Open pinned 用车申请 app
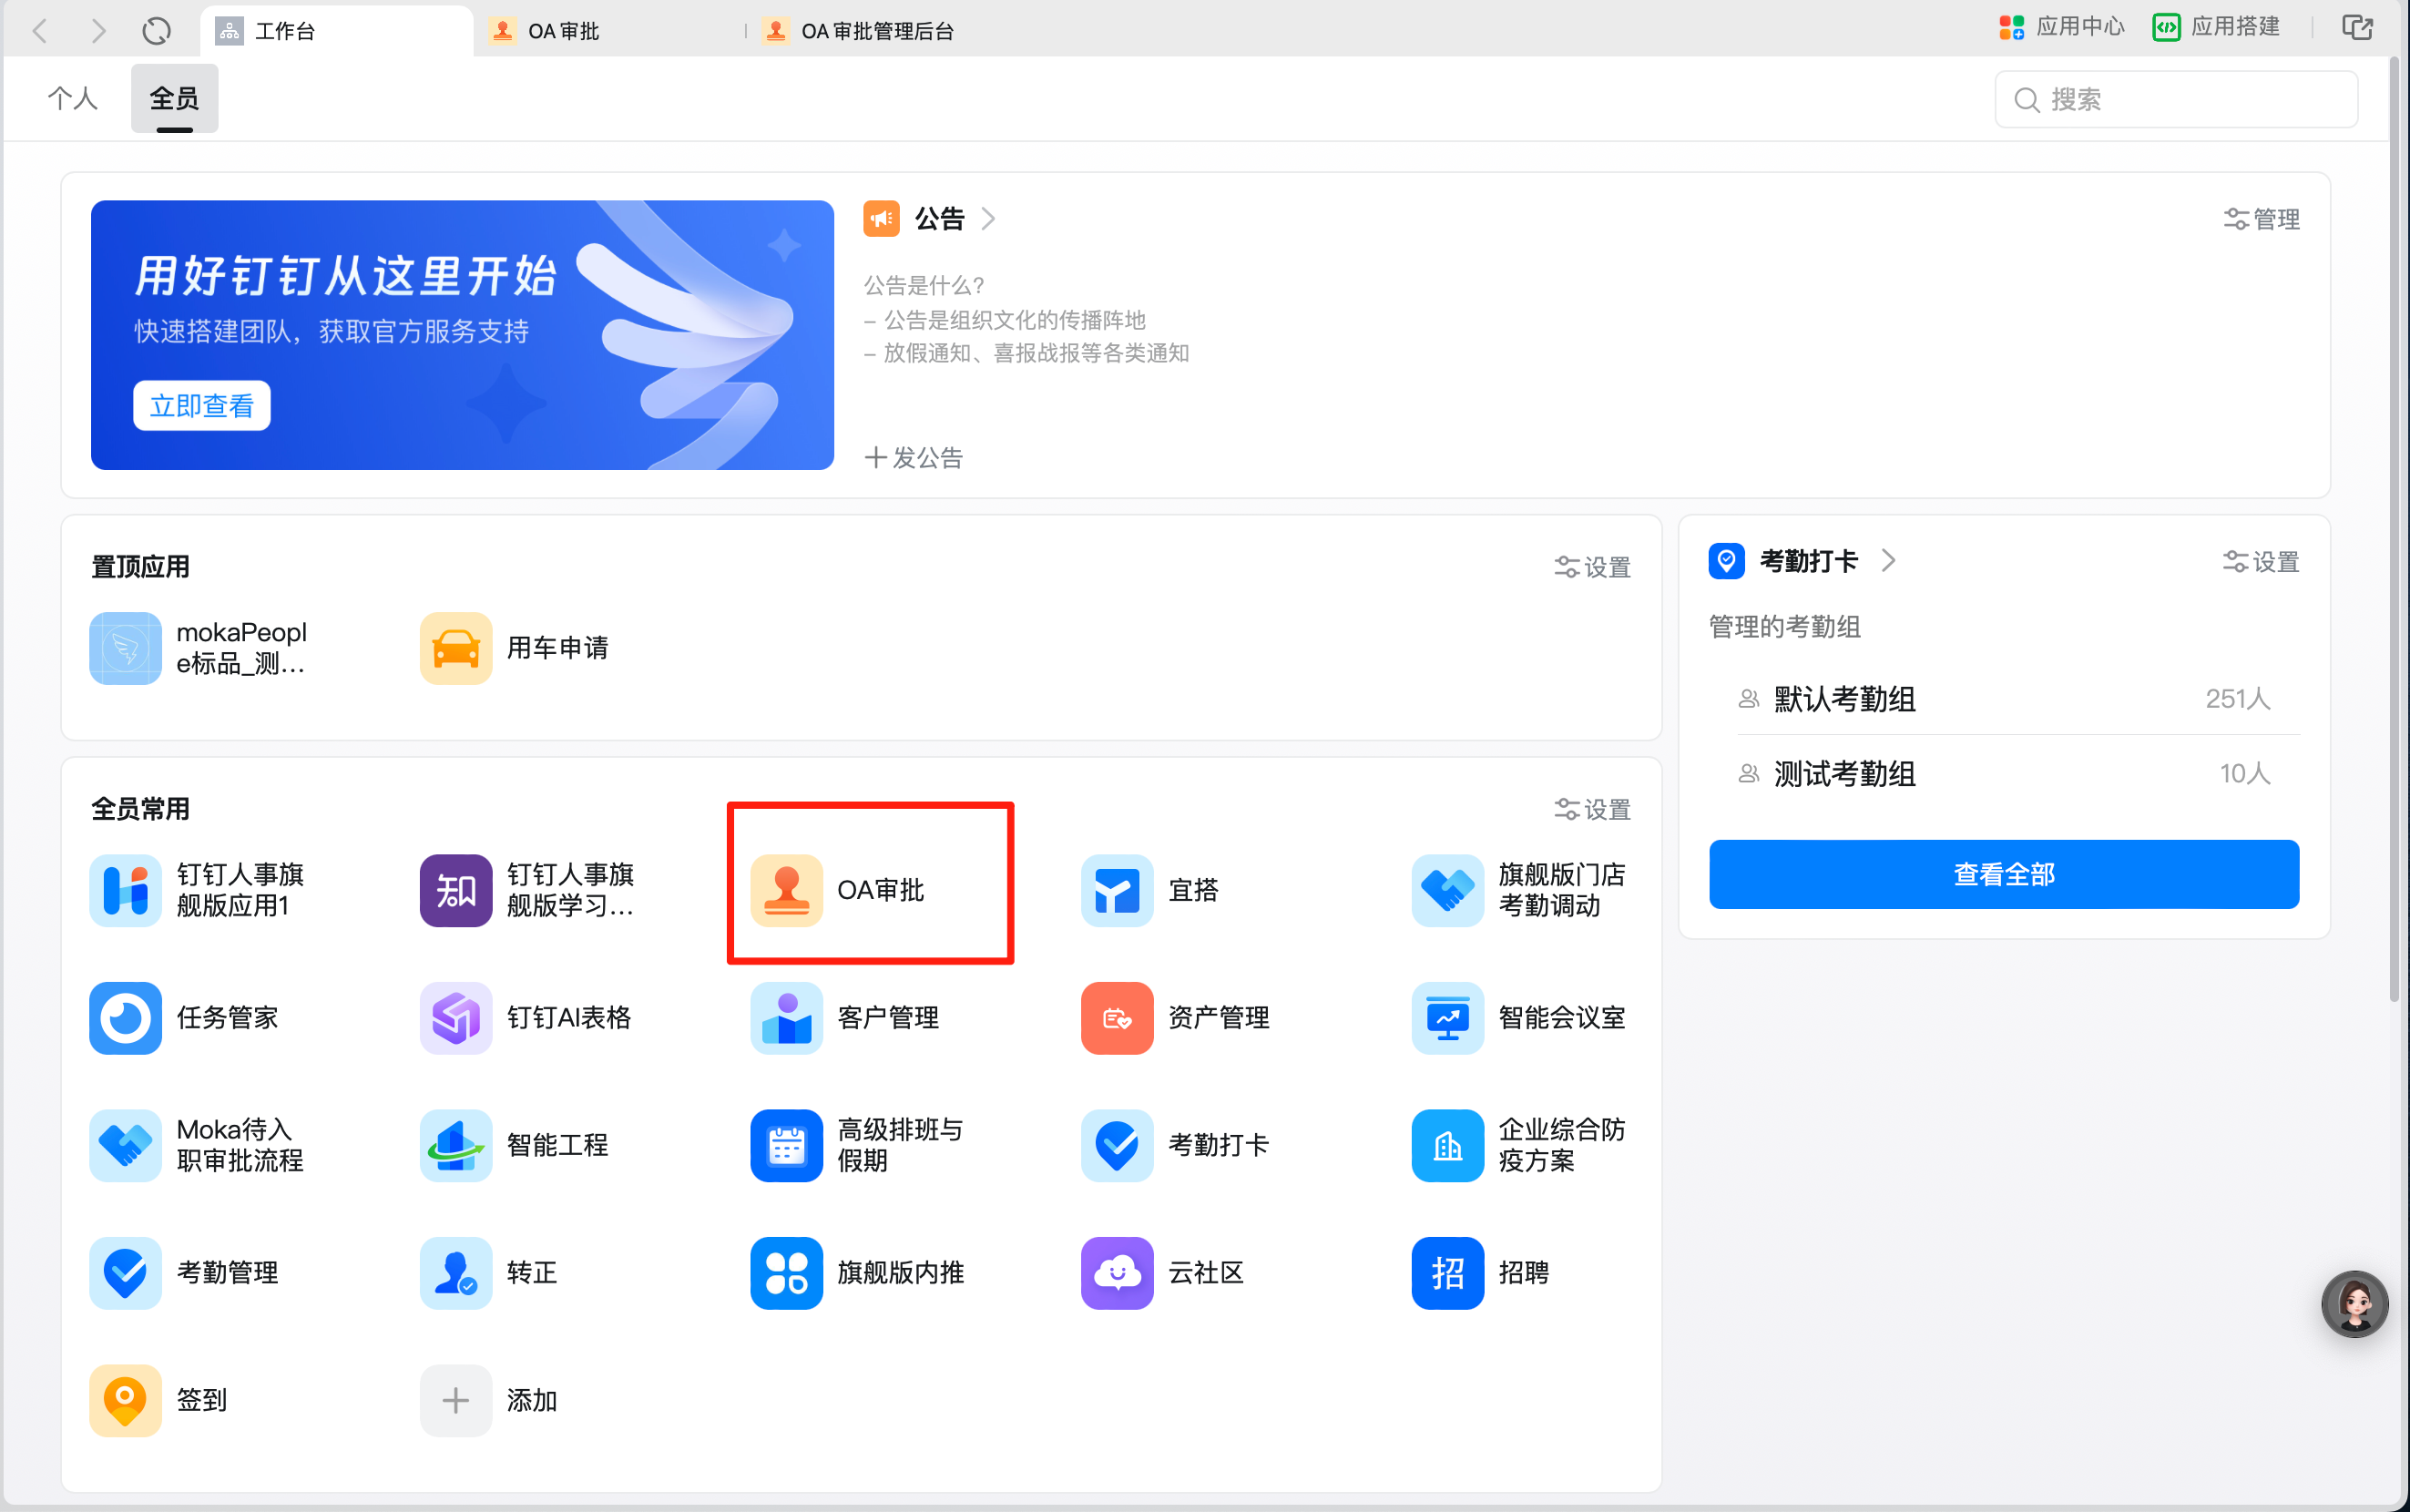This screenshot has width=2410, height=1512. tap(514, 648)
